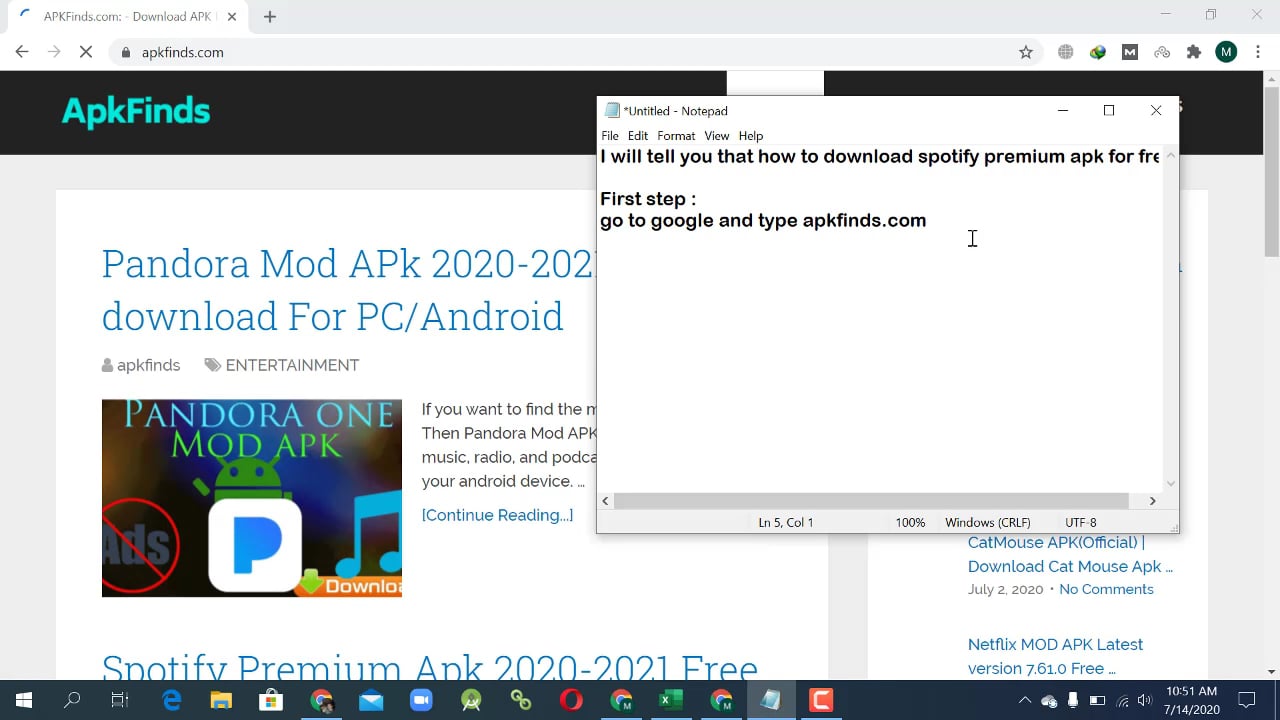Click Notepad's horizontal scrollbar right arrow
Screen dimensions: 1280x720
pyautogui.click(x=1152, y=501)
